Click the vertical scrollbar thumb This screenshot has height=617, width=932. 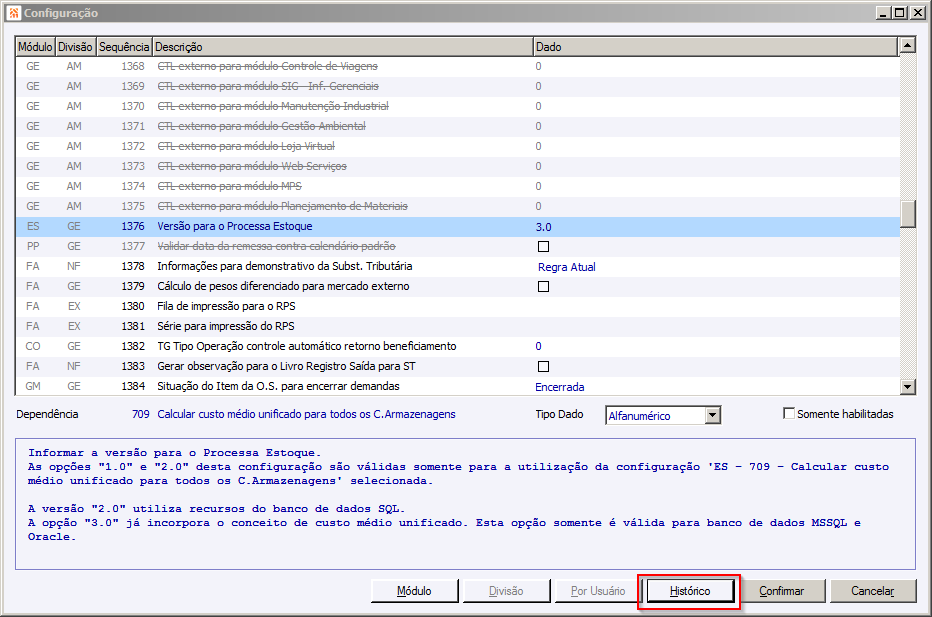(x=907, y=214)
